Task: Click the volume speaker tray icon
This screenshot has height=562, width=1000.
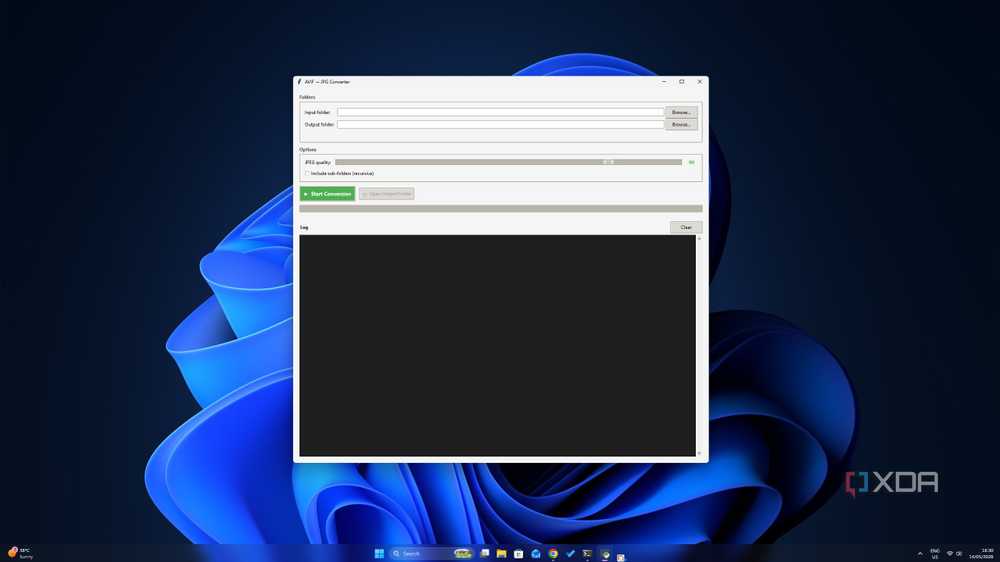Action: [959, 553]
